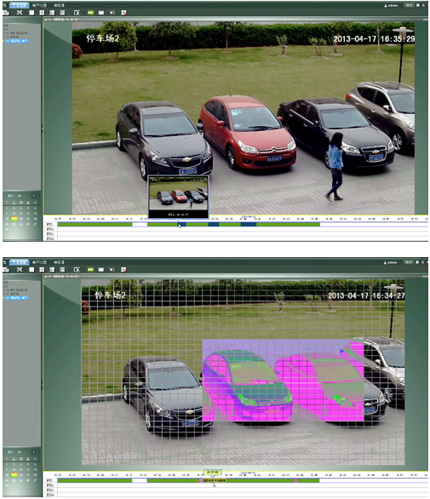Click the magenta marker on lower timeline

(297, 480)
